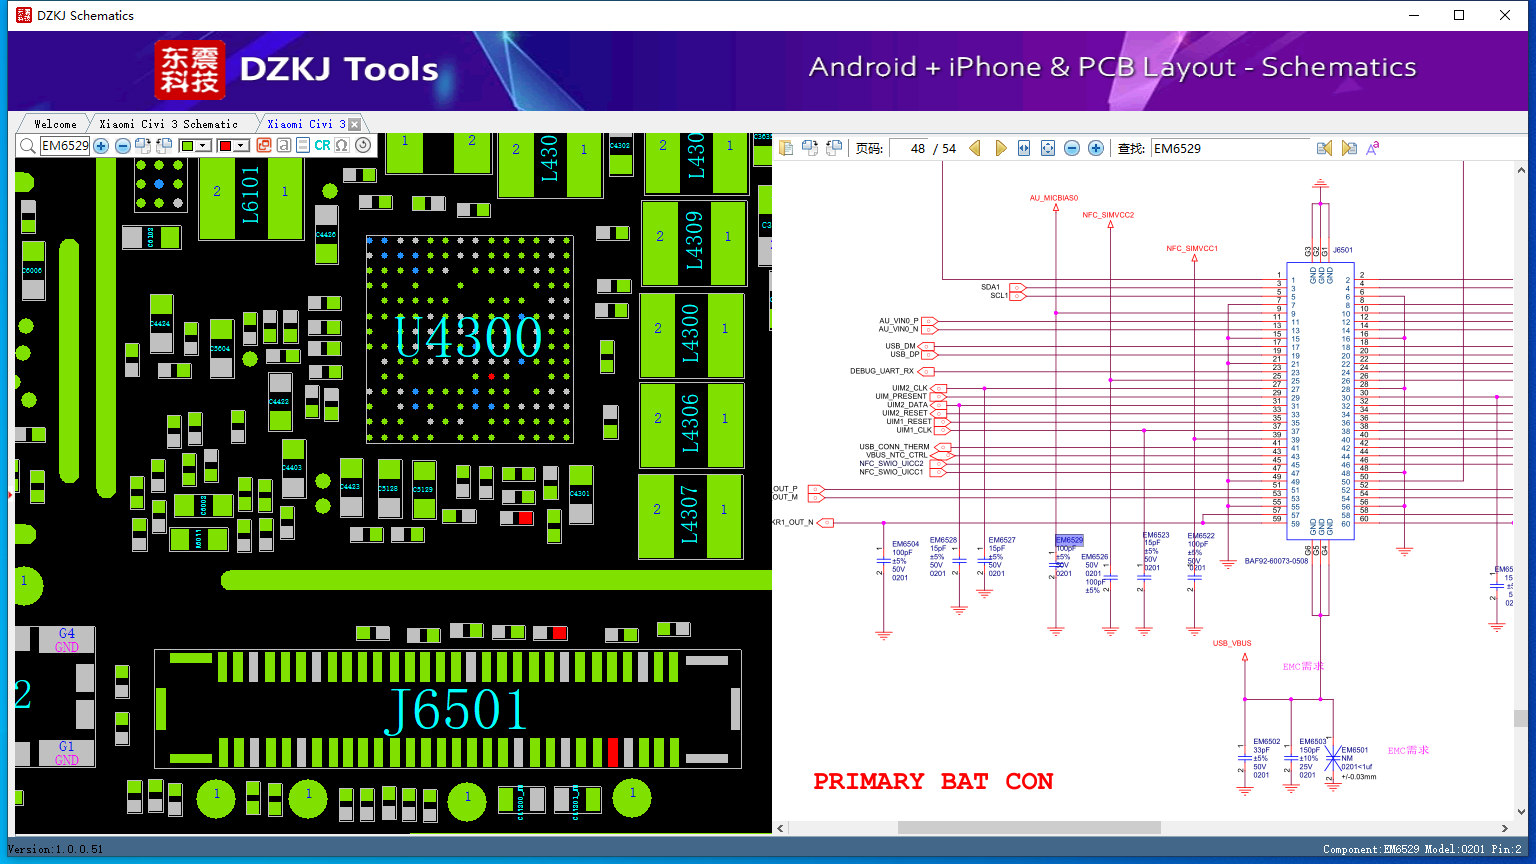Select inductor L4309 on the PCB
1536x864 pixels.
(694, 243)
